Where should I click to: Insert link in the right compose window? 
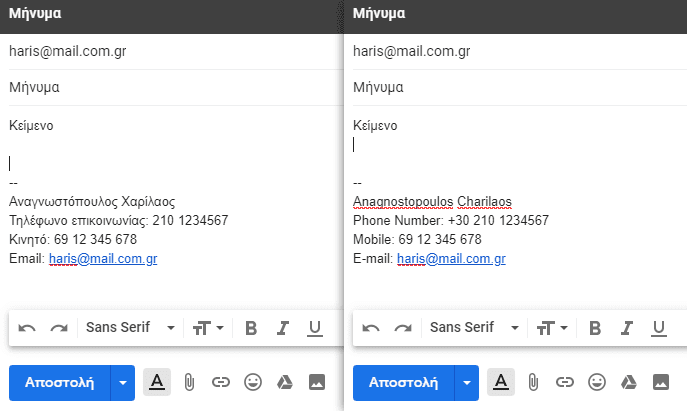click(x=565, y=383)
